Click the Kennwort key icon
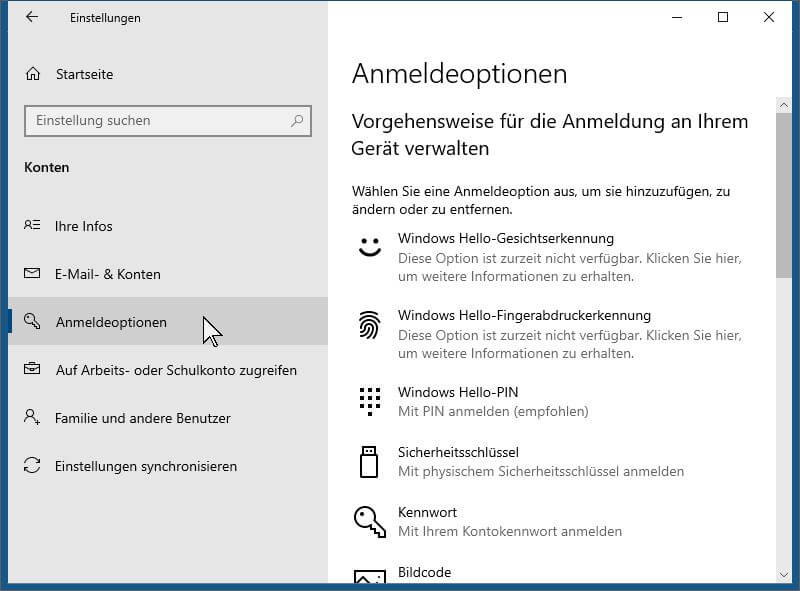This screenshot has height=591, width=800. tap(370, 522)
